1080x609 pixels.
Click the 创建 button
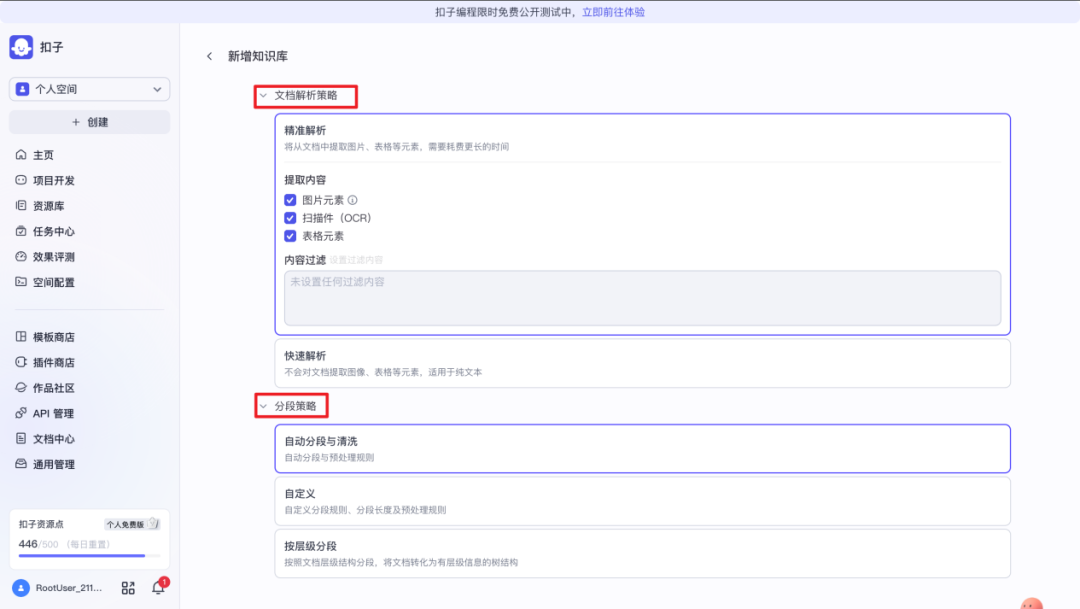(89, 122)
